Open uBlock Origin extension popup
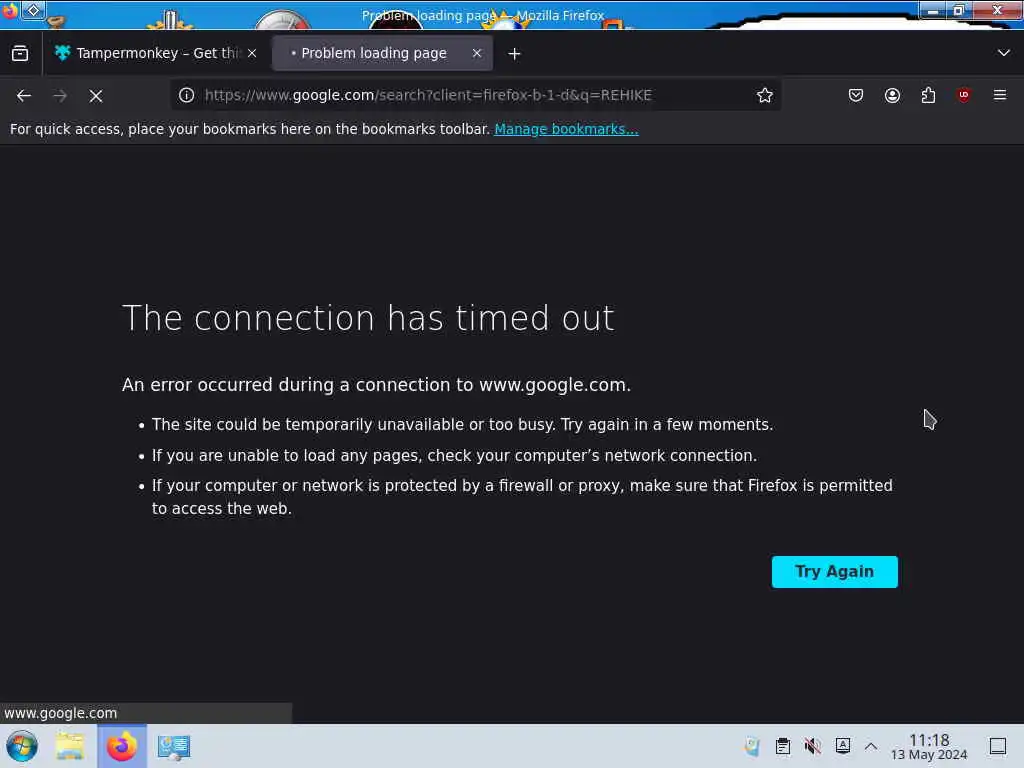This screenshot has width=1024, height=768. pyautogui.click(x=964, y=95)
